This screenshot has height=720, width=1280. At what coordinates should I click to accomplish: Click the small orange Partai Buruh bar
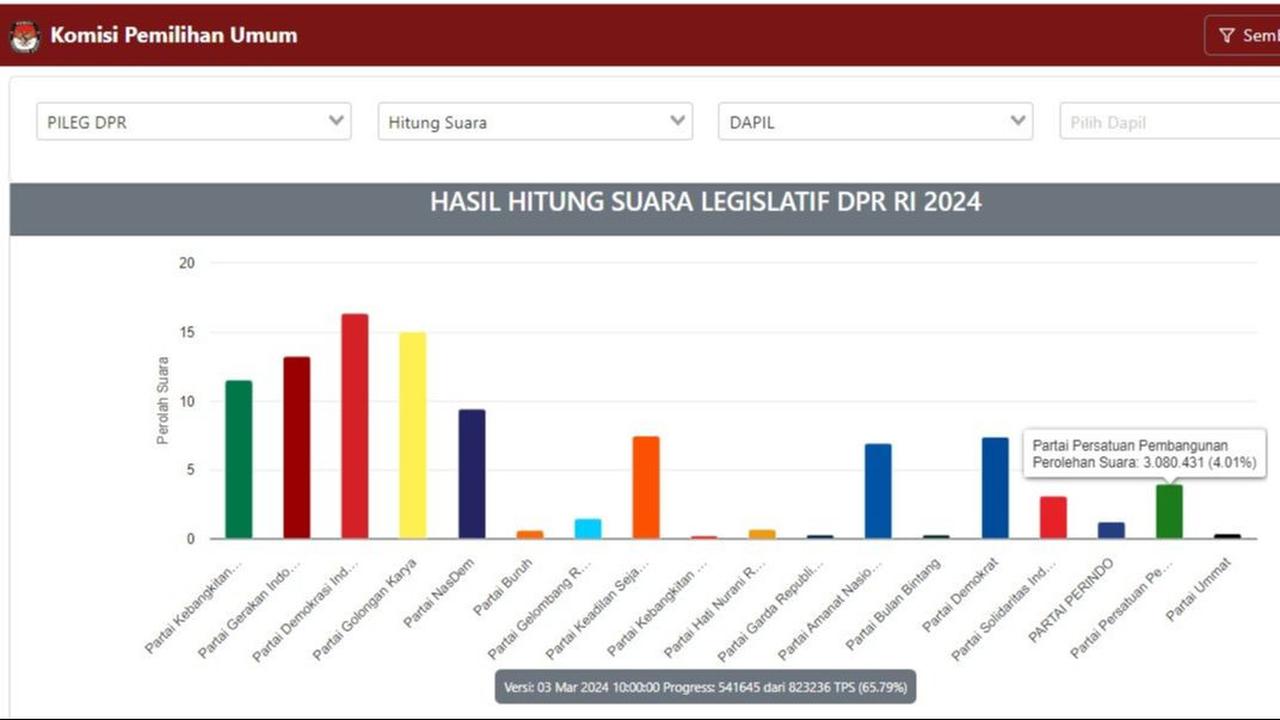pyautogui.click(x=529, y=534)
